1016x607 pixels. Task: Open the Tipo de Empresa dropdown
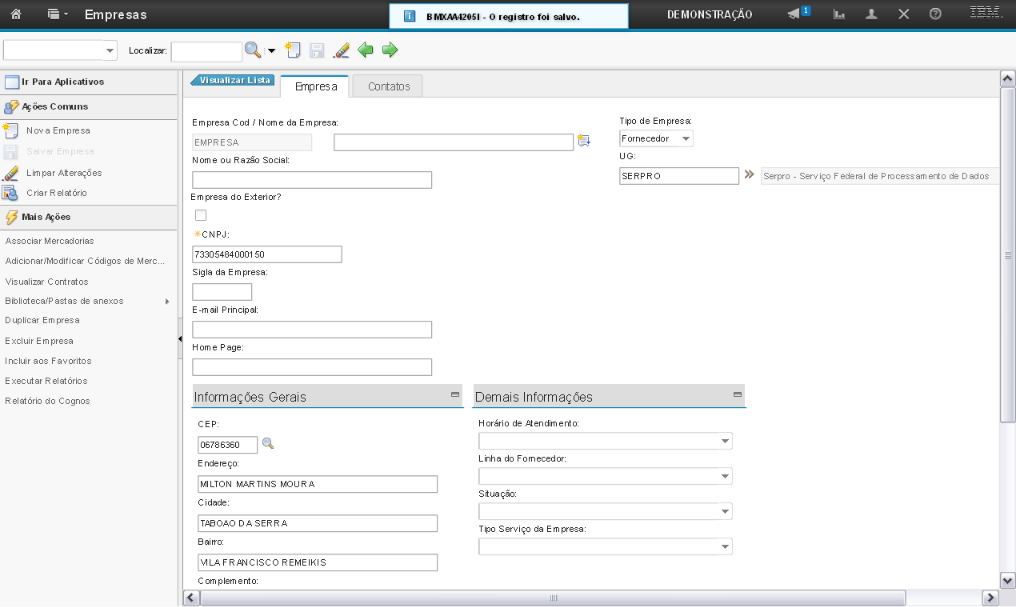(x=686, y=139)
